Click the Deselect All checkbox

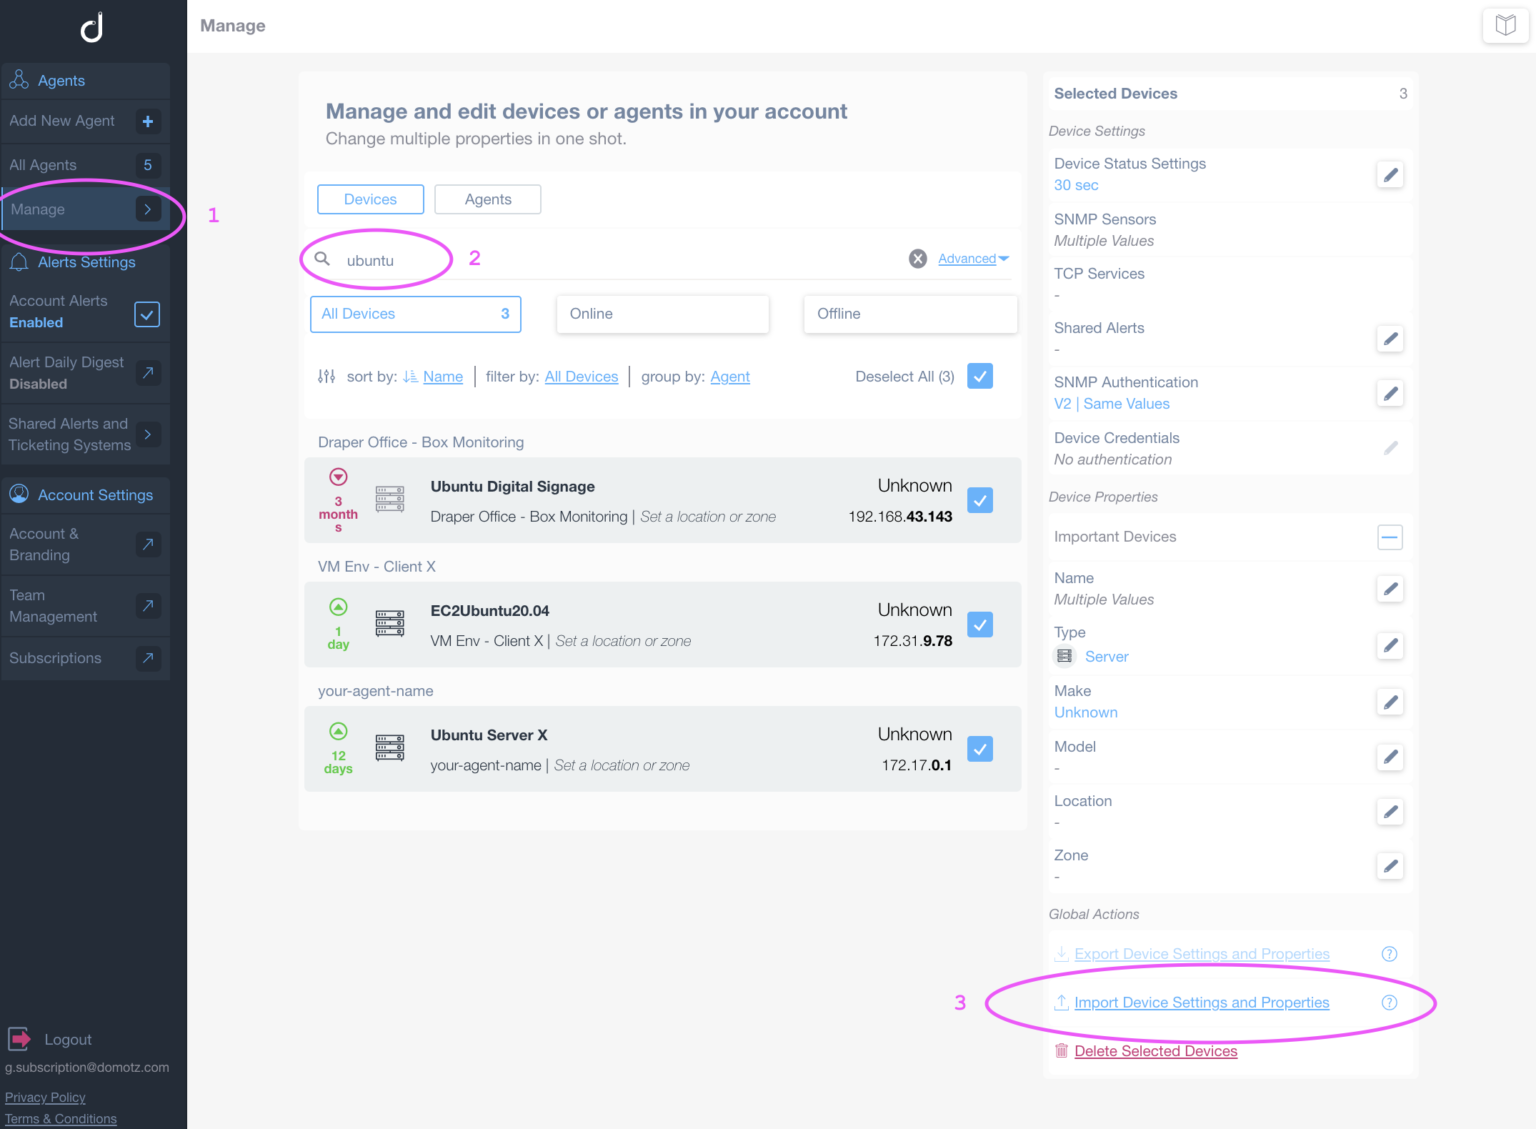[980, 375]
